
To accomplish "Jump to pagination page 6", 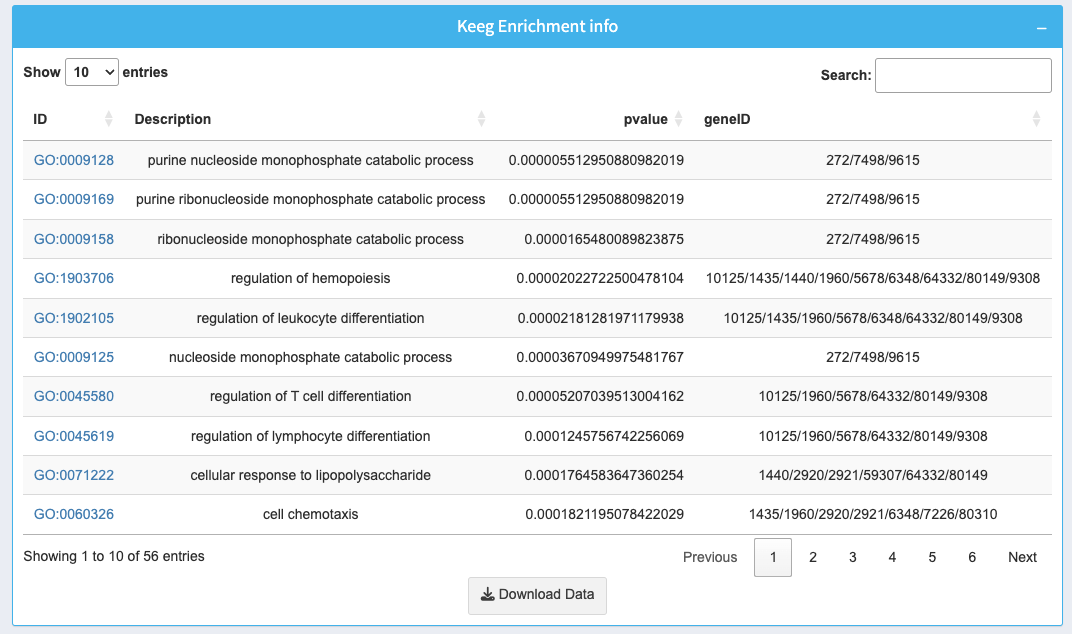I will (x=971, y=557).
